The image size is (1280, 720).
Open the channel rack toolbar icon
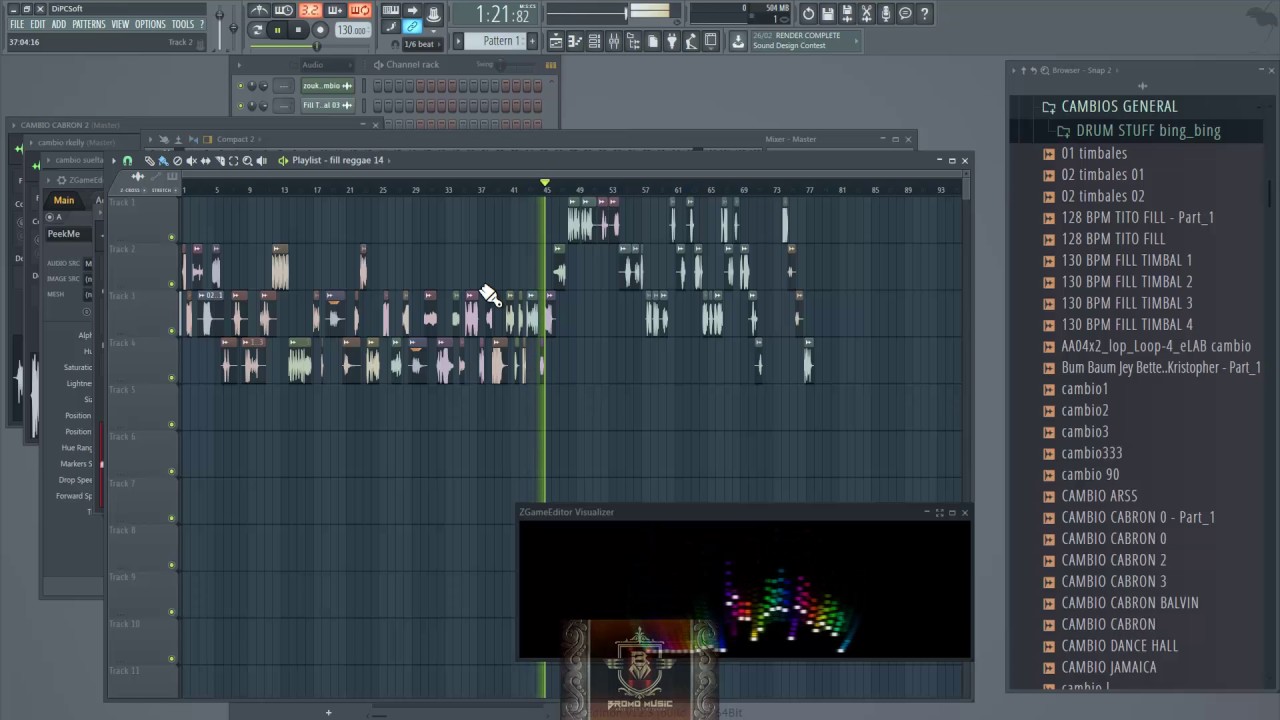[594, 41]
